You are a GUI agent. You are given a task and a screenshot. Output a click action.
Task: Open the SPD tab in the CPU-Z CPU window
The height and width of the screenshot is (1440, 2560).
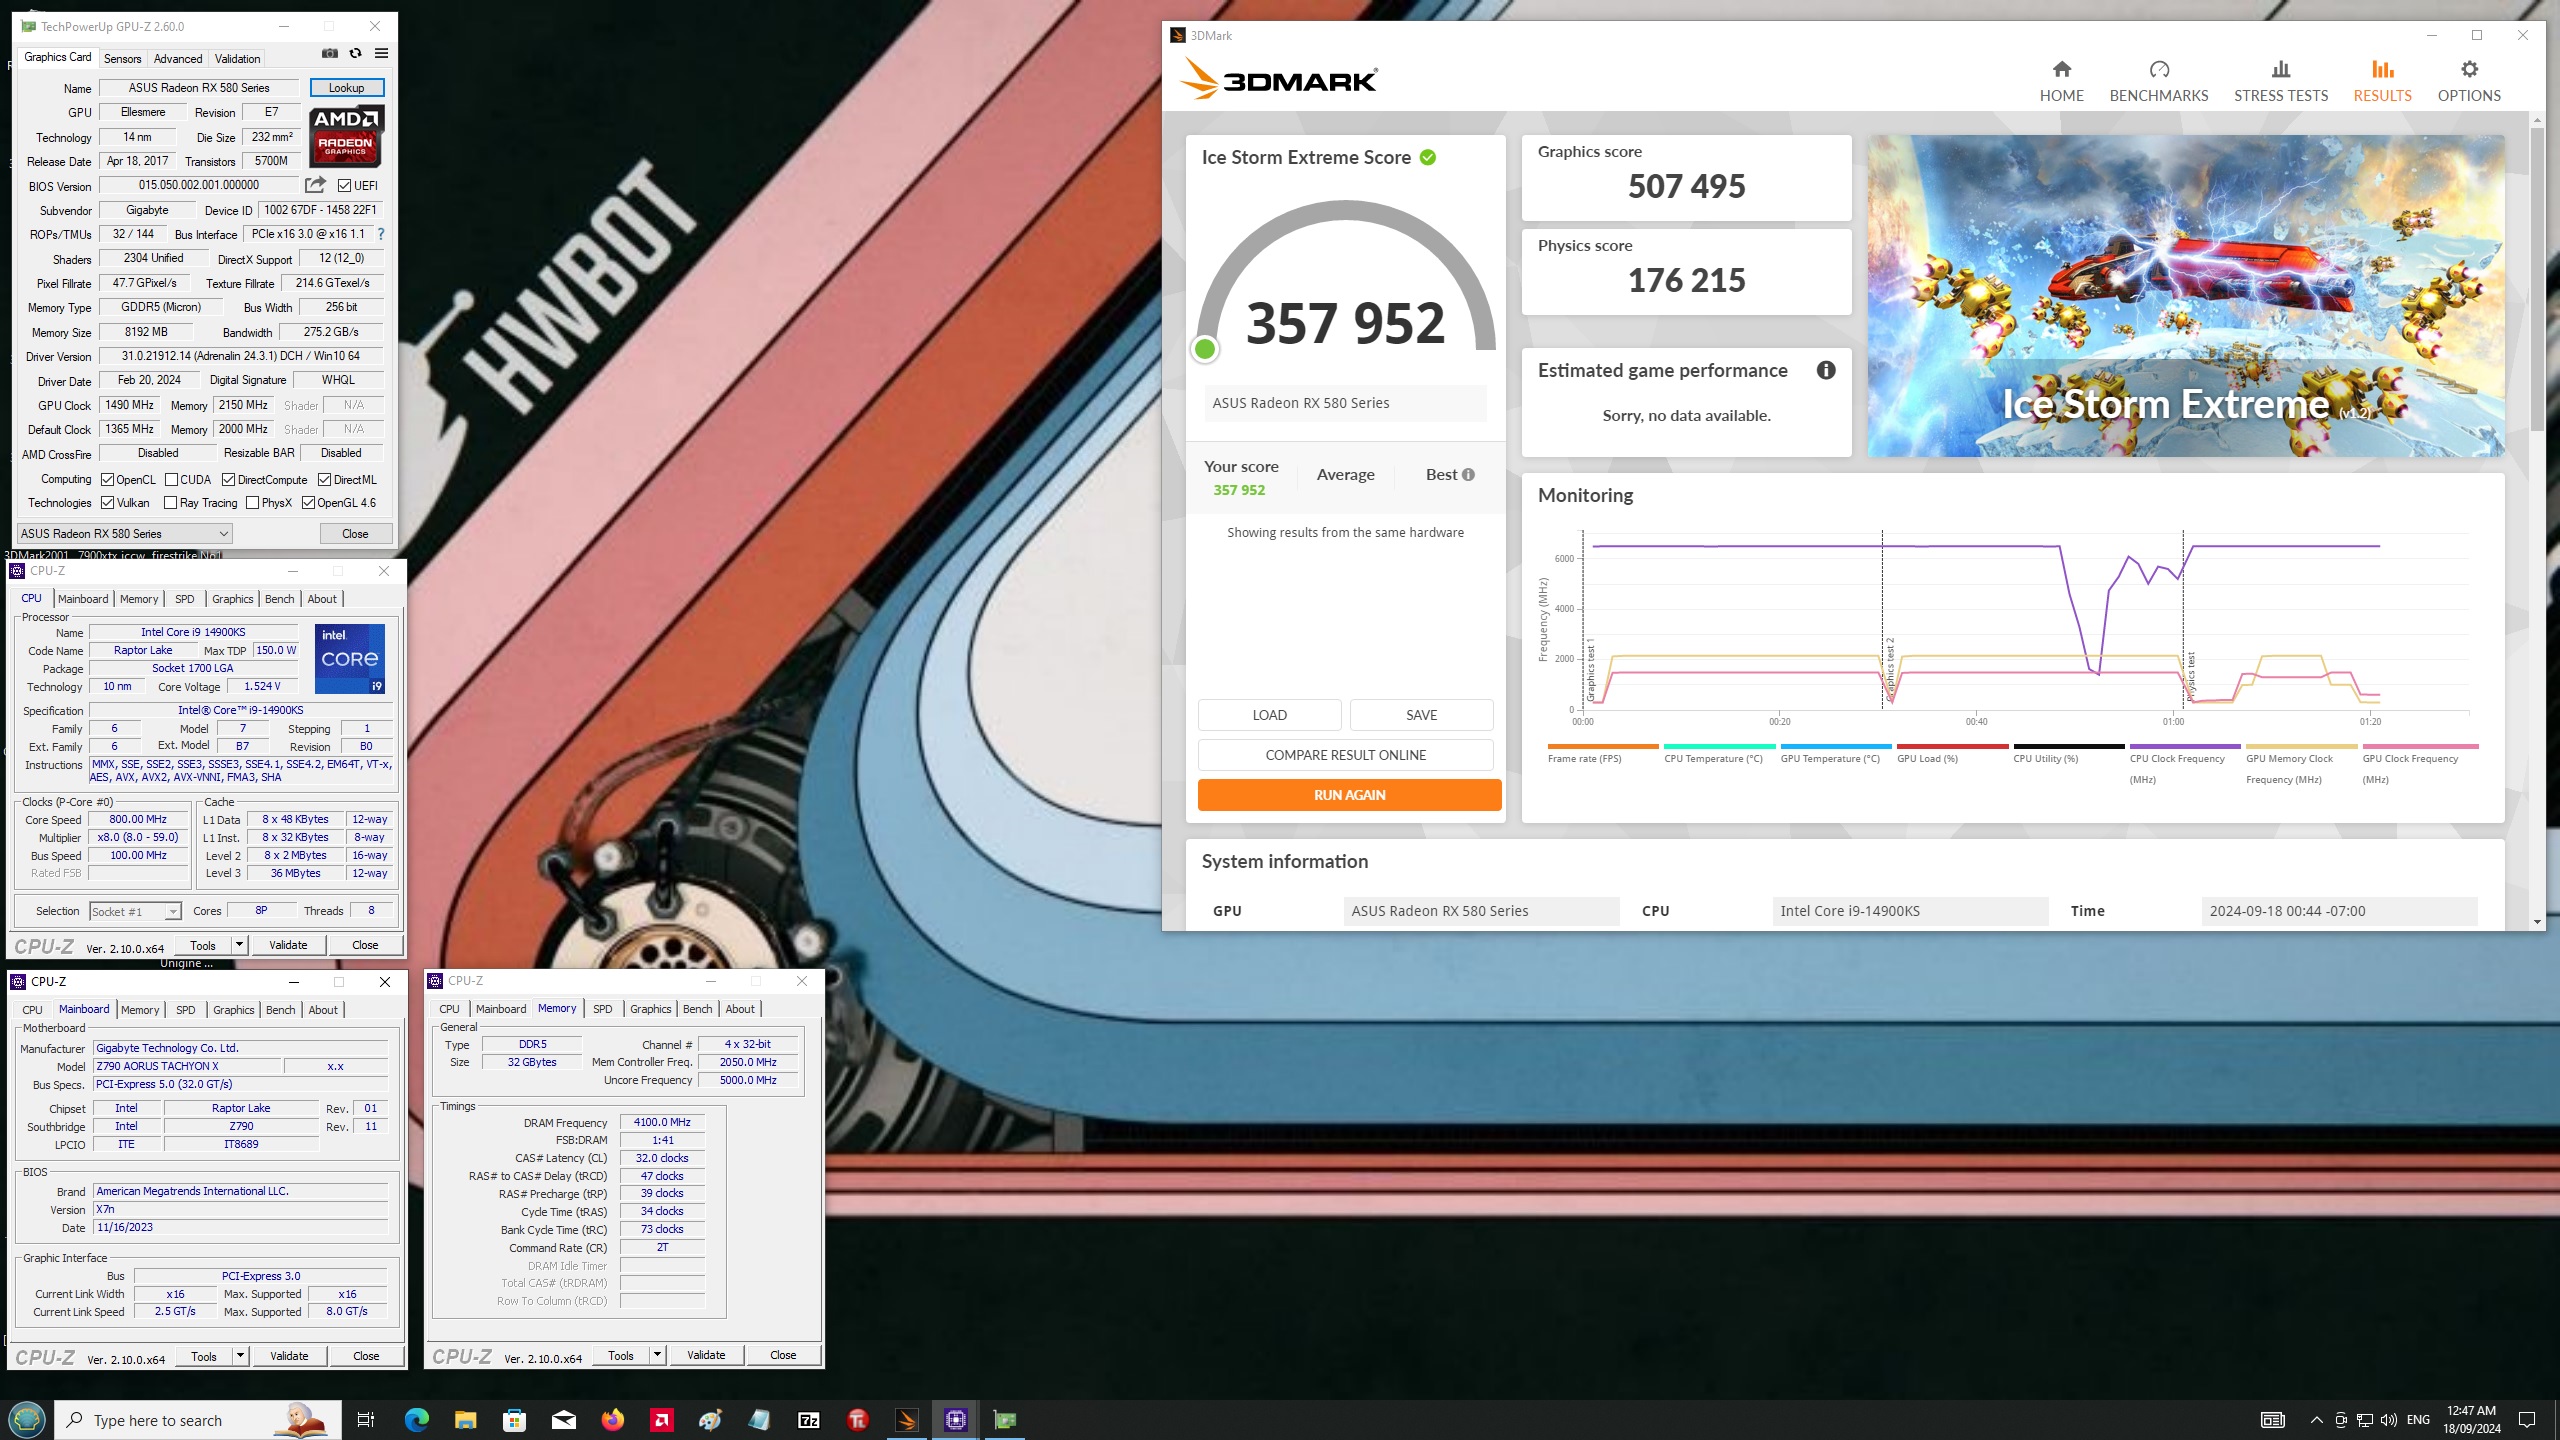pyautogui.click(x=185, y=599)
